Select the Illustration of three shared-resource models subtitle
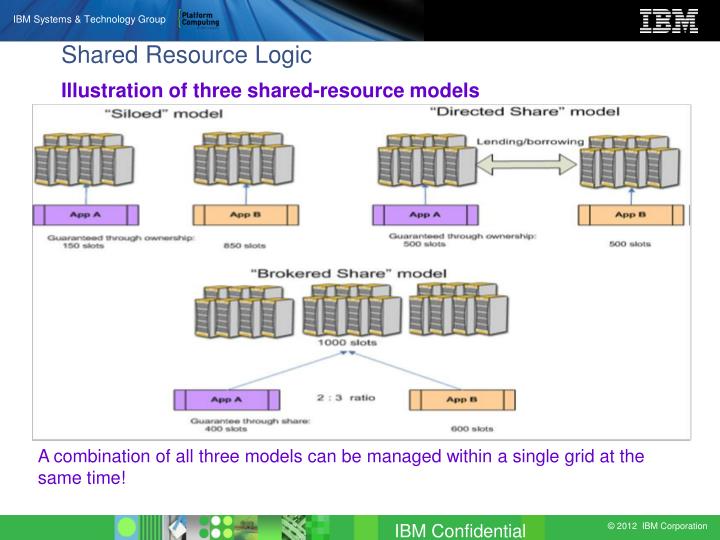The height and width of the screenshot is (540, 720). point(270,90)
